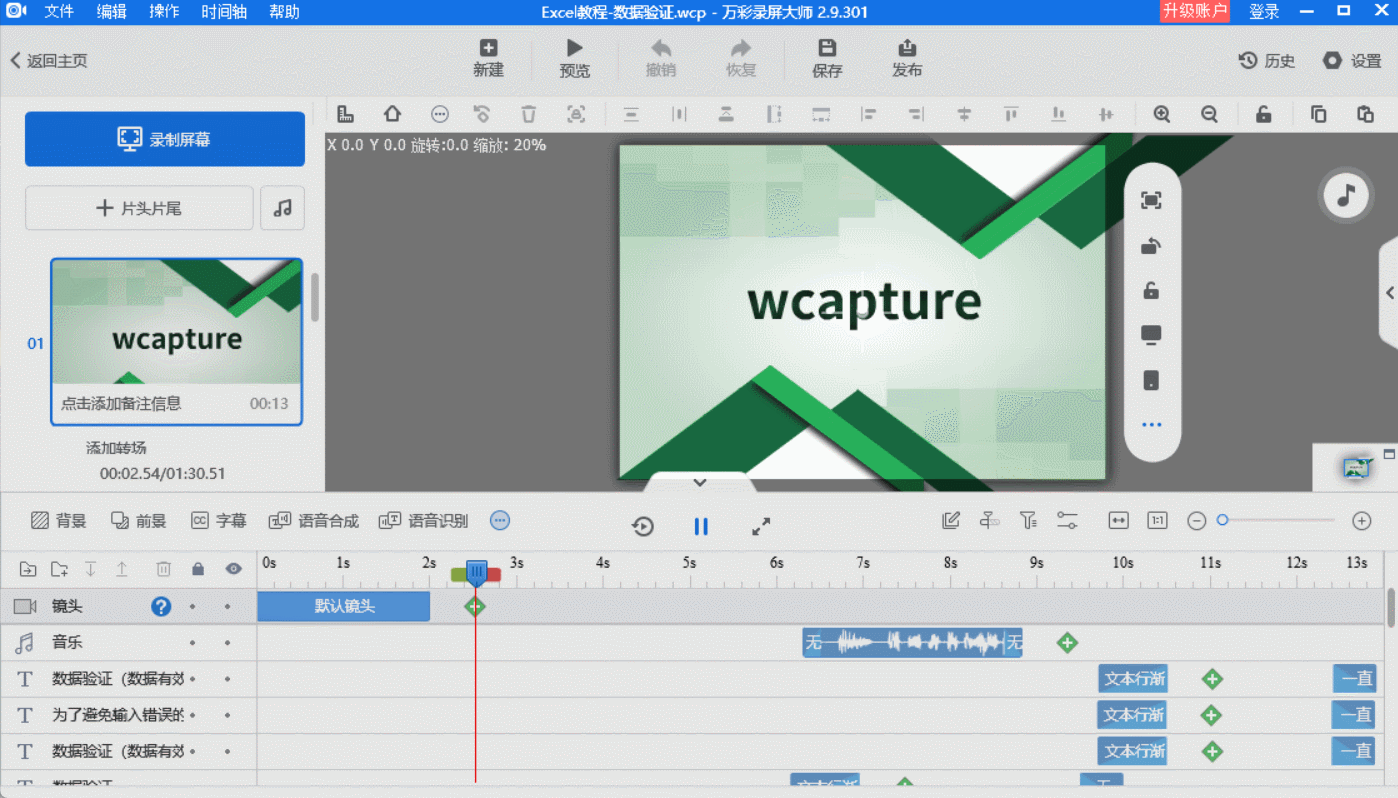The width and height of the screenshot is (1398, 798).
Task: Click the paste icon in canvas toolbar
Action: [1365, 114]
